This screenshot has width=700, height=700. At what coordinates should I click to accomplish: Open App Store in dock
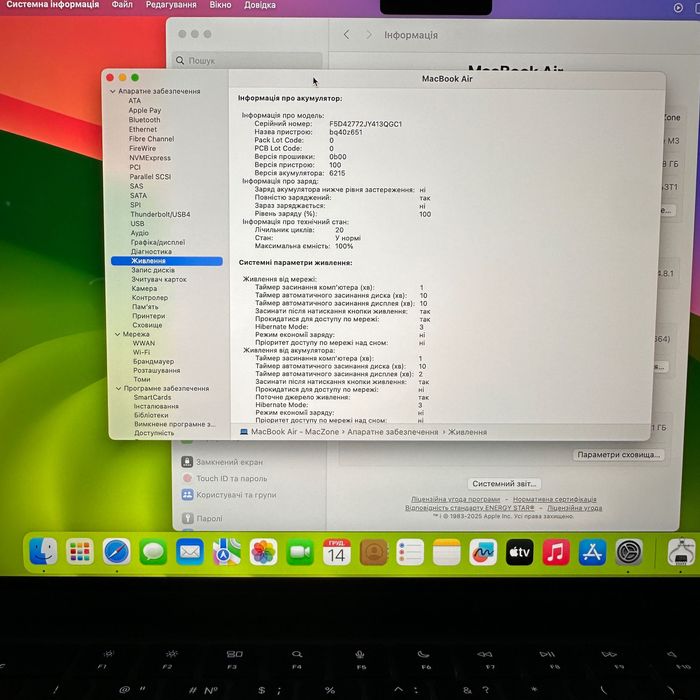tap(593, 552)
